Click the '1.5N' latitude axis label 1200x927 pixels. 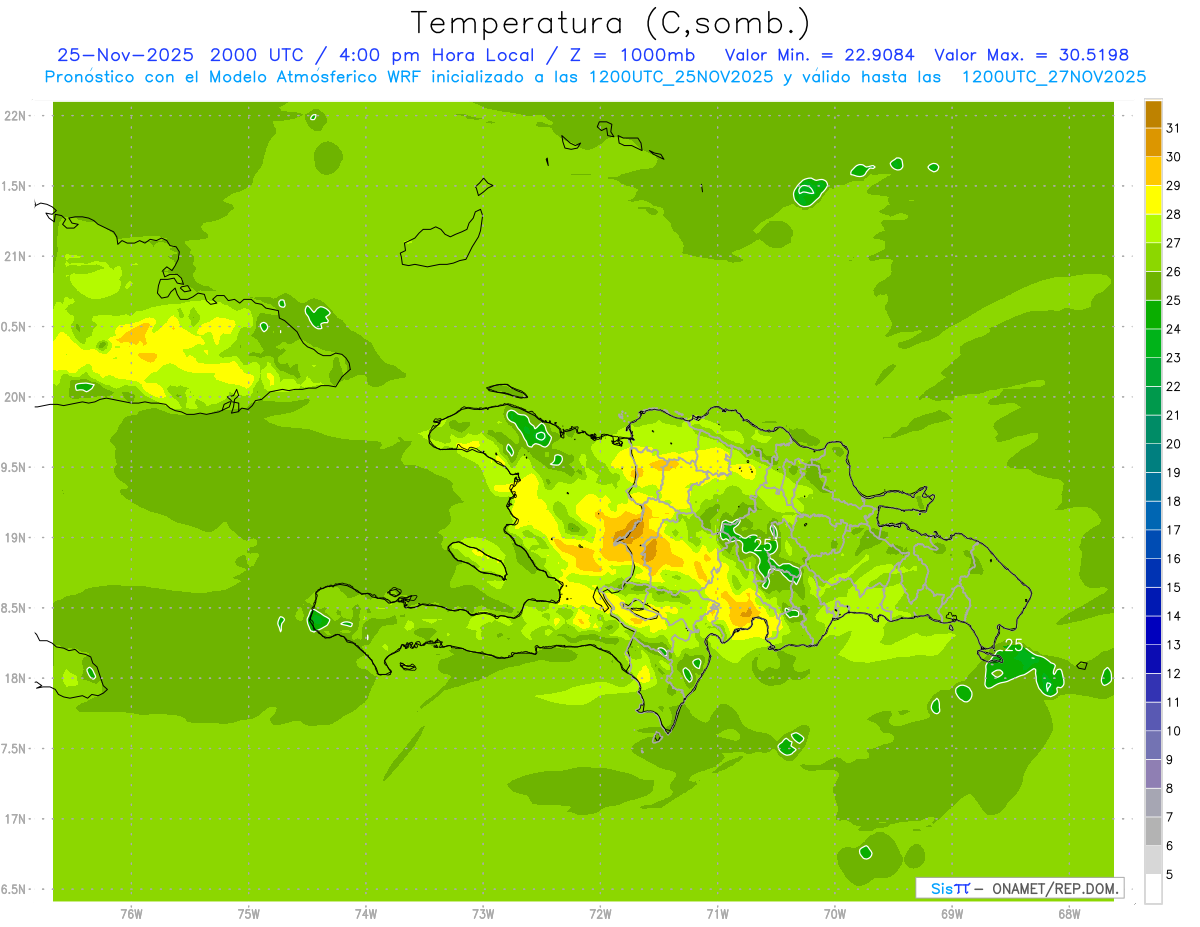point(15,187)
